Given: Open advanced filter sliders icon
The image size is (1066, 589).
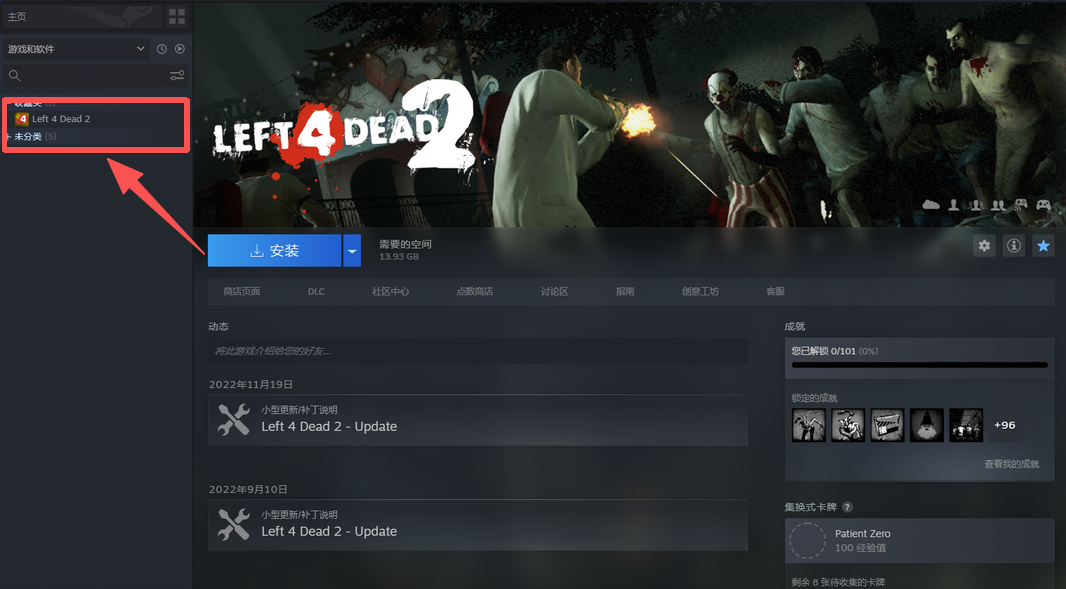Looking at the screenshot, I should (177, 75).
